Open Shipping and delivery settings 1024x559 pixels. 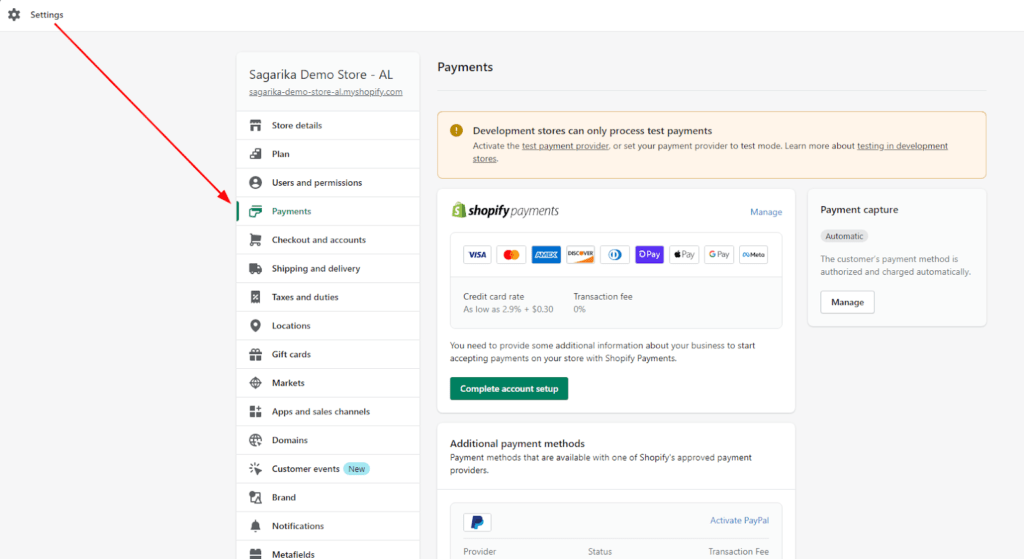pos(328,268)
